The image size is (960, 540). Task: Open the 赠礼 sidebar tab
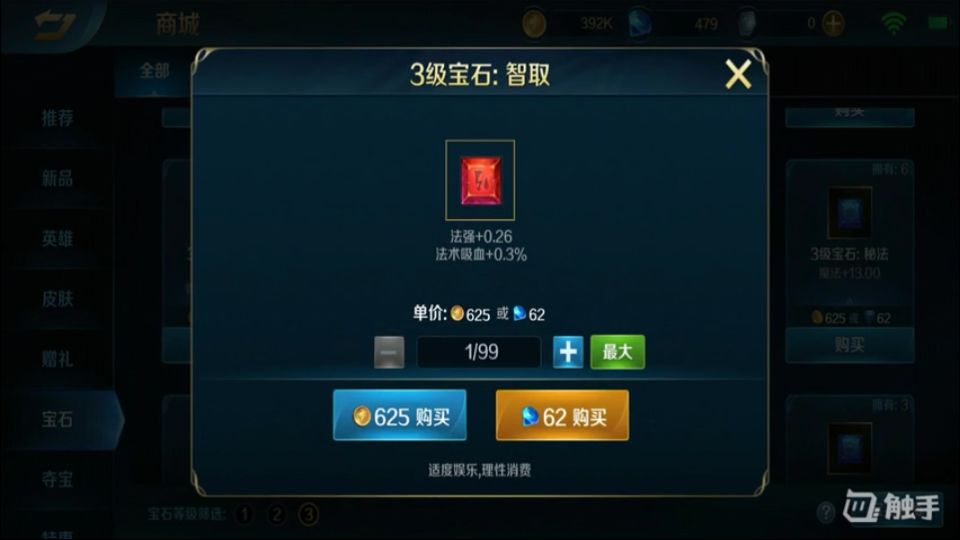(57, 359)
